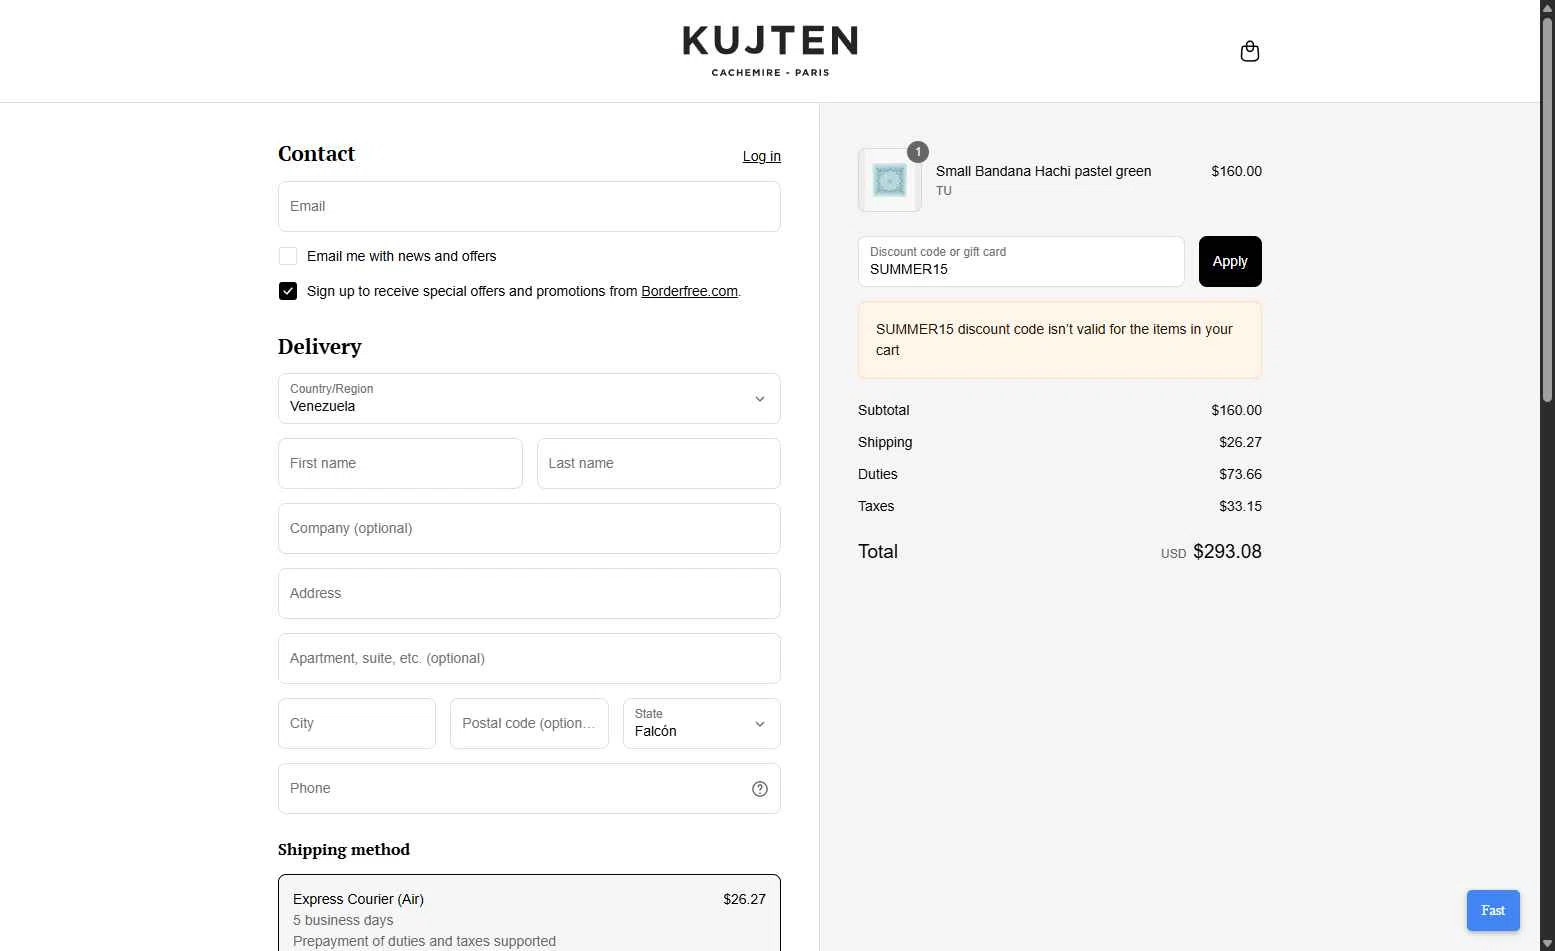The height and width of the screenshot is (951, 1555).
Task: Focus the Postal code (optional) field
Action: tap(529, 723)
